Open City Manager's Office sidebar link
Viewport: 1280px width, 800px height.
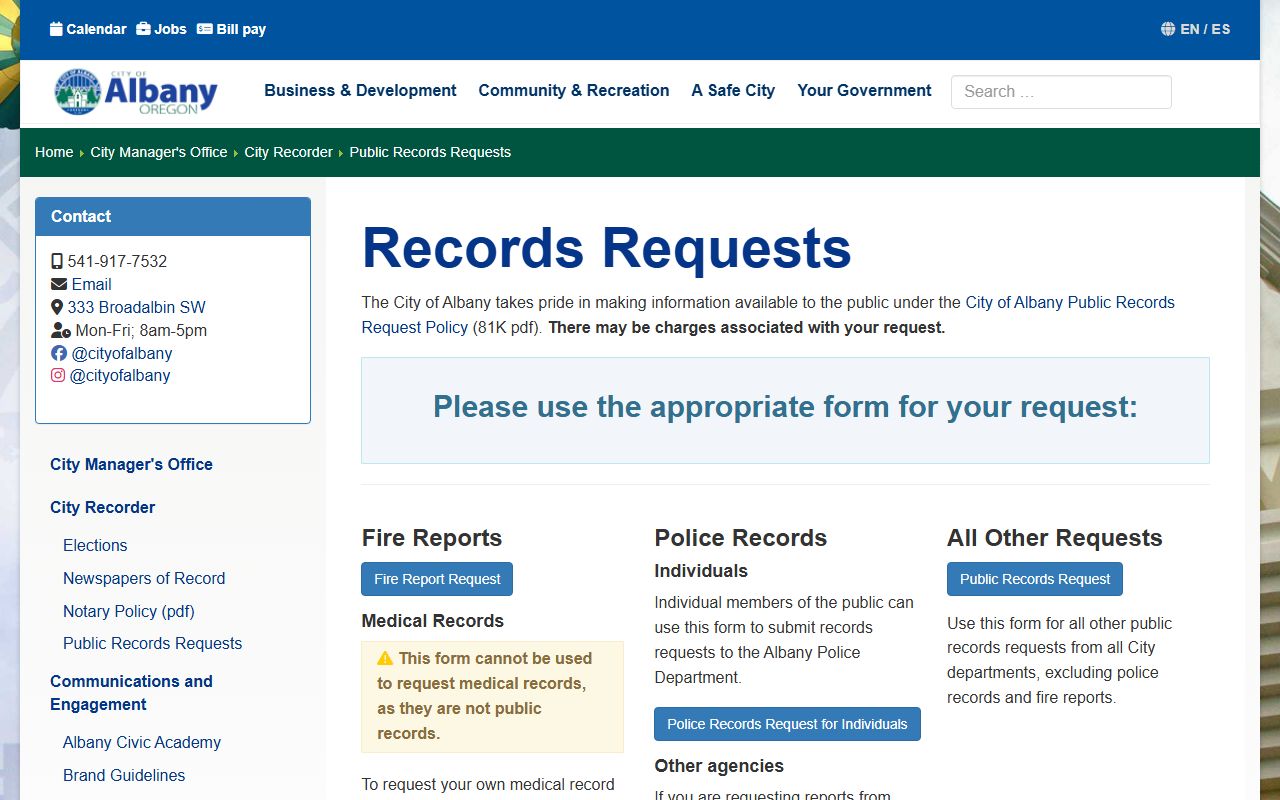(x=131, y=464)
